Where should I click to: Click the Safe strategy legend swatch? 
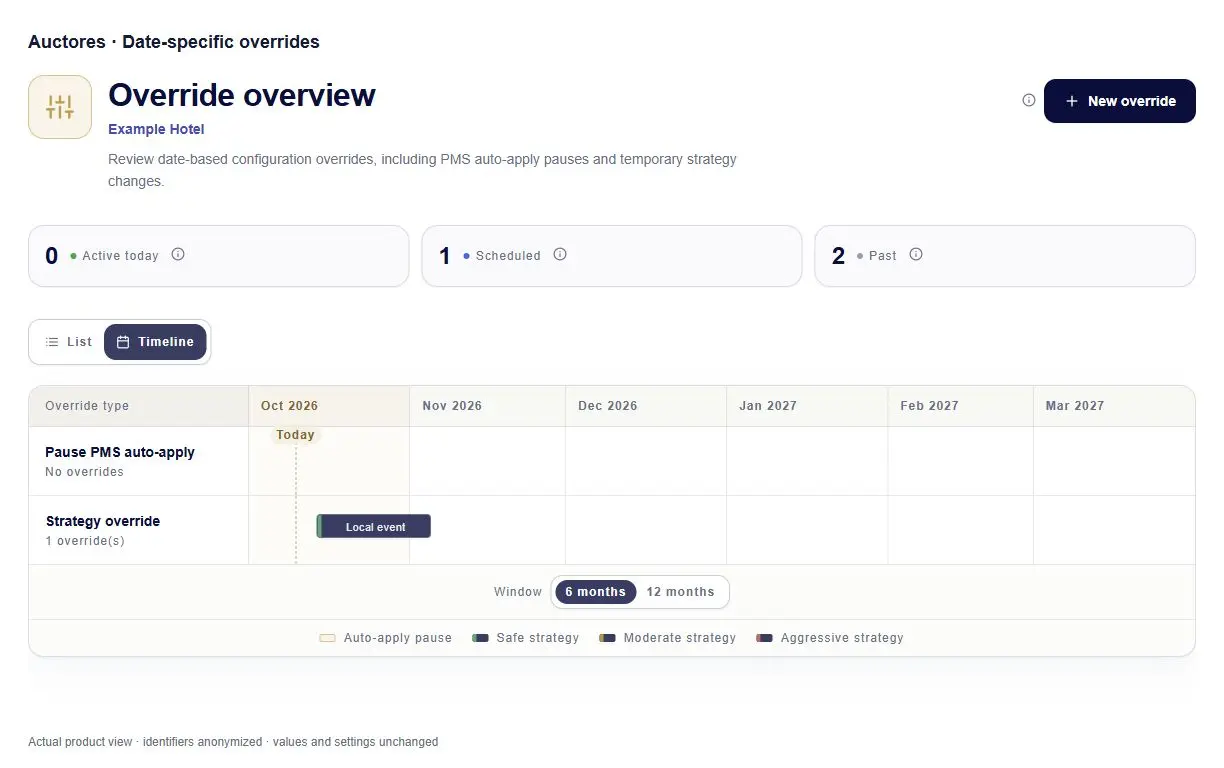click(480, 638)
